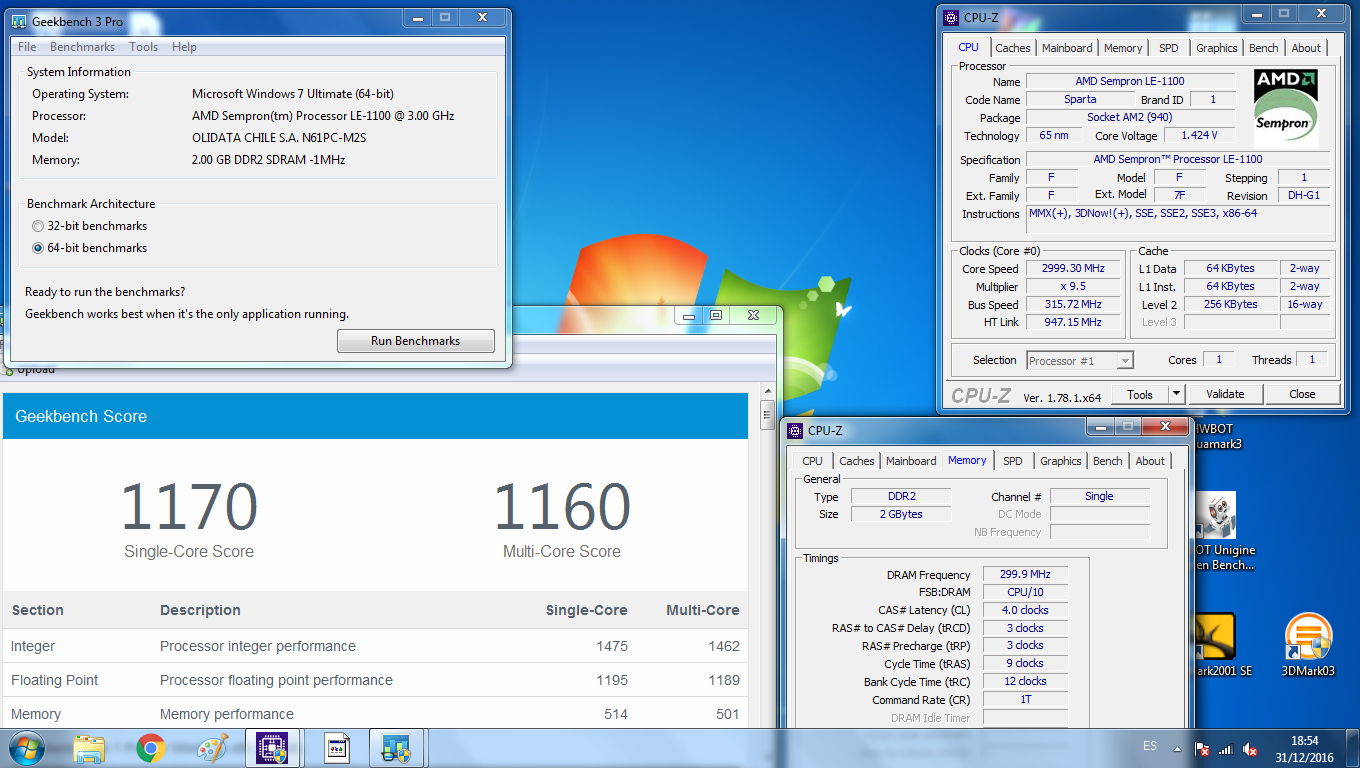The width and height of the screenshot is (1360, 768).
Task: Click the 1170 Single-Core Score
Action: pos(189,507)
